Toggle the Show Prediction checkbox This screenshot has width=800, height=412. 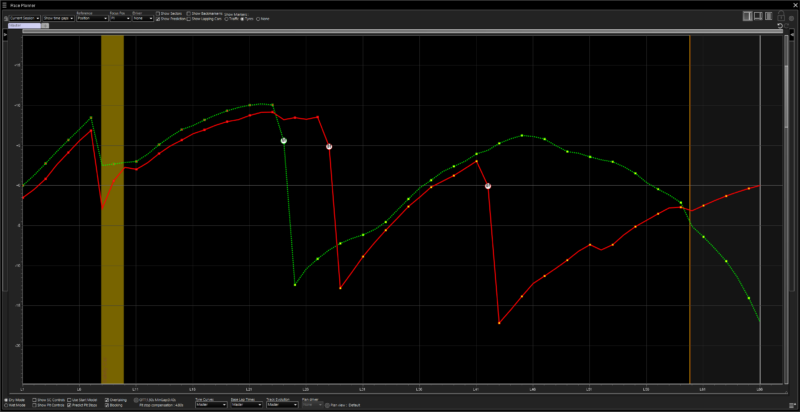[x=159, y=19]
